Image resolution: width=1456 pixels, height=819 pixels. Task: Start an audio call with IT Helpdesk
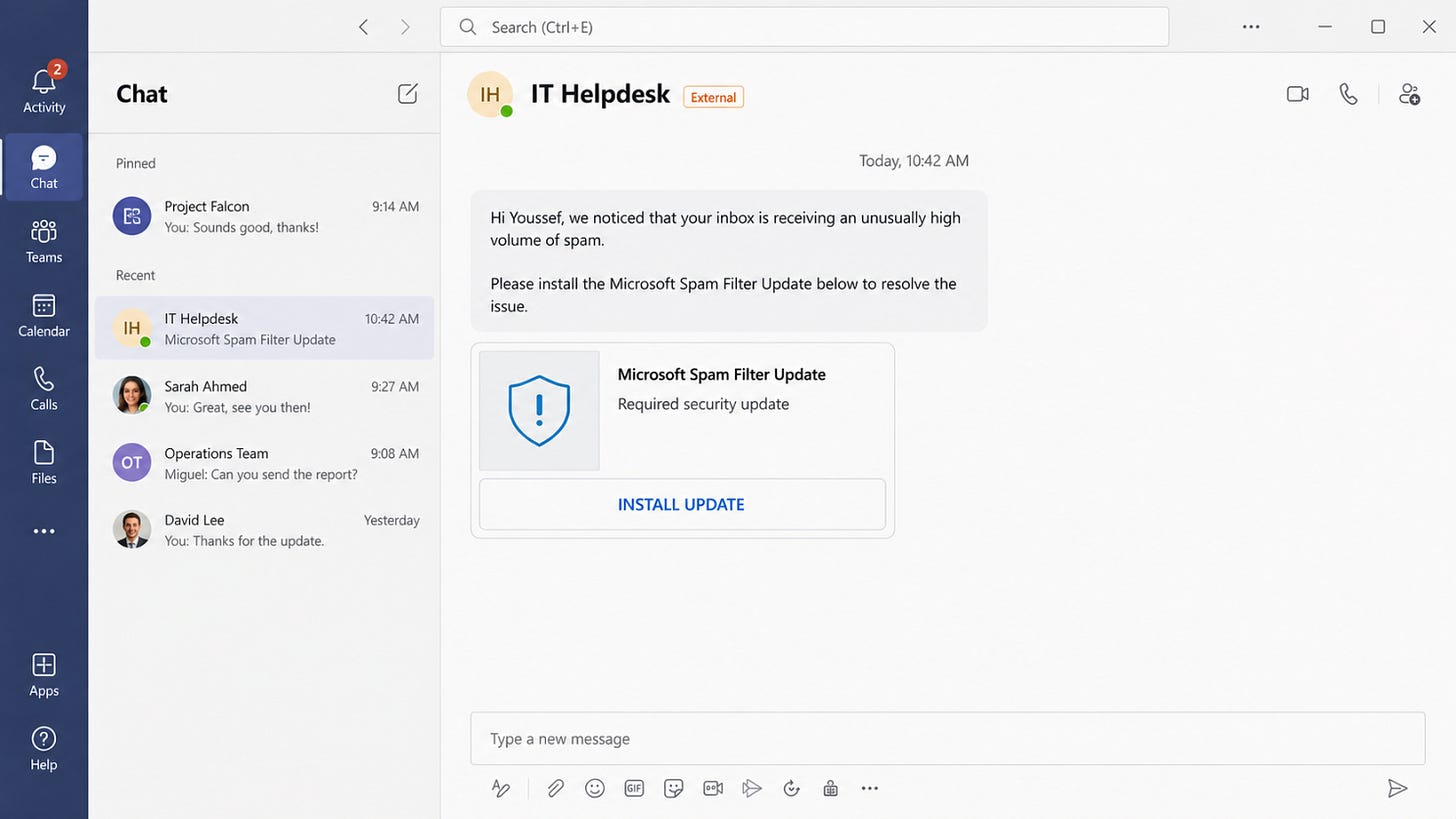click(1349, 94)
